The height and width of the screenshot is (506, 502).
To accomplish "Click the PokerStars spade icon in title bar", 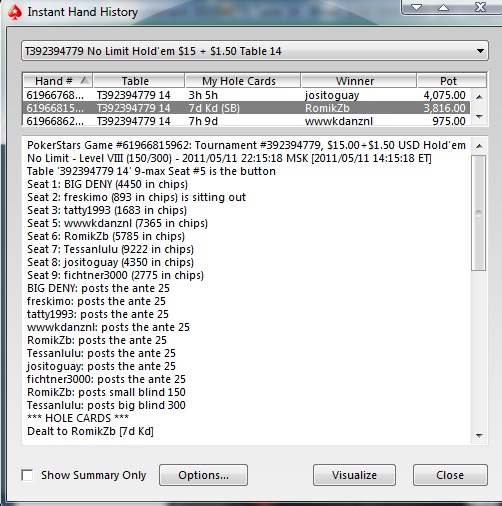I will click(x=14, y=12).
